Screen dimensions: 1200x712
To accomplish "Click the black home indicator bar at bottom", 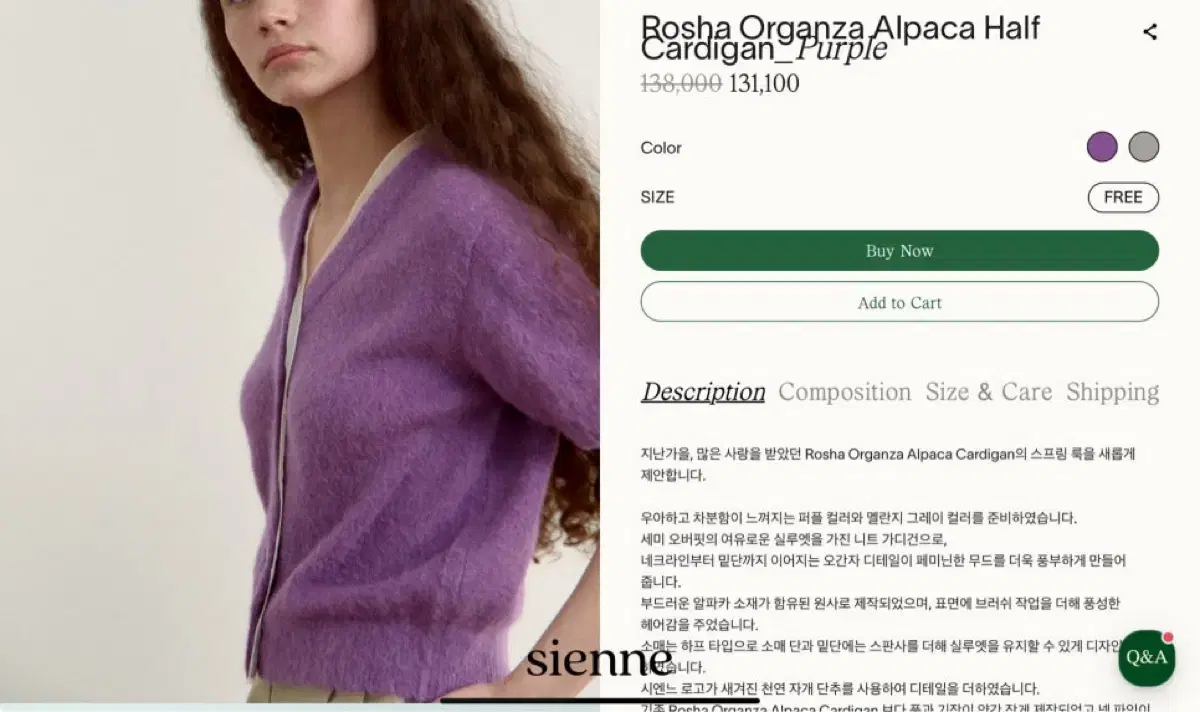I will point(600,700).
